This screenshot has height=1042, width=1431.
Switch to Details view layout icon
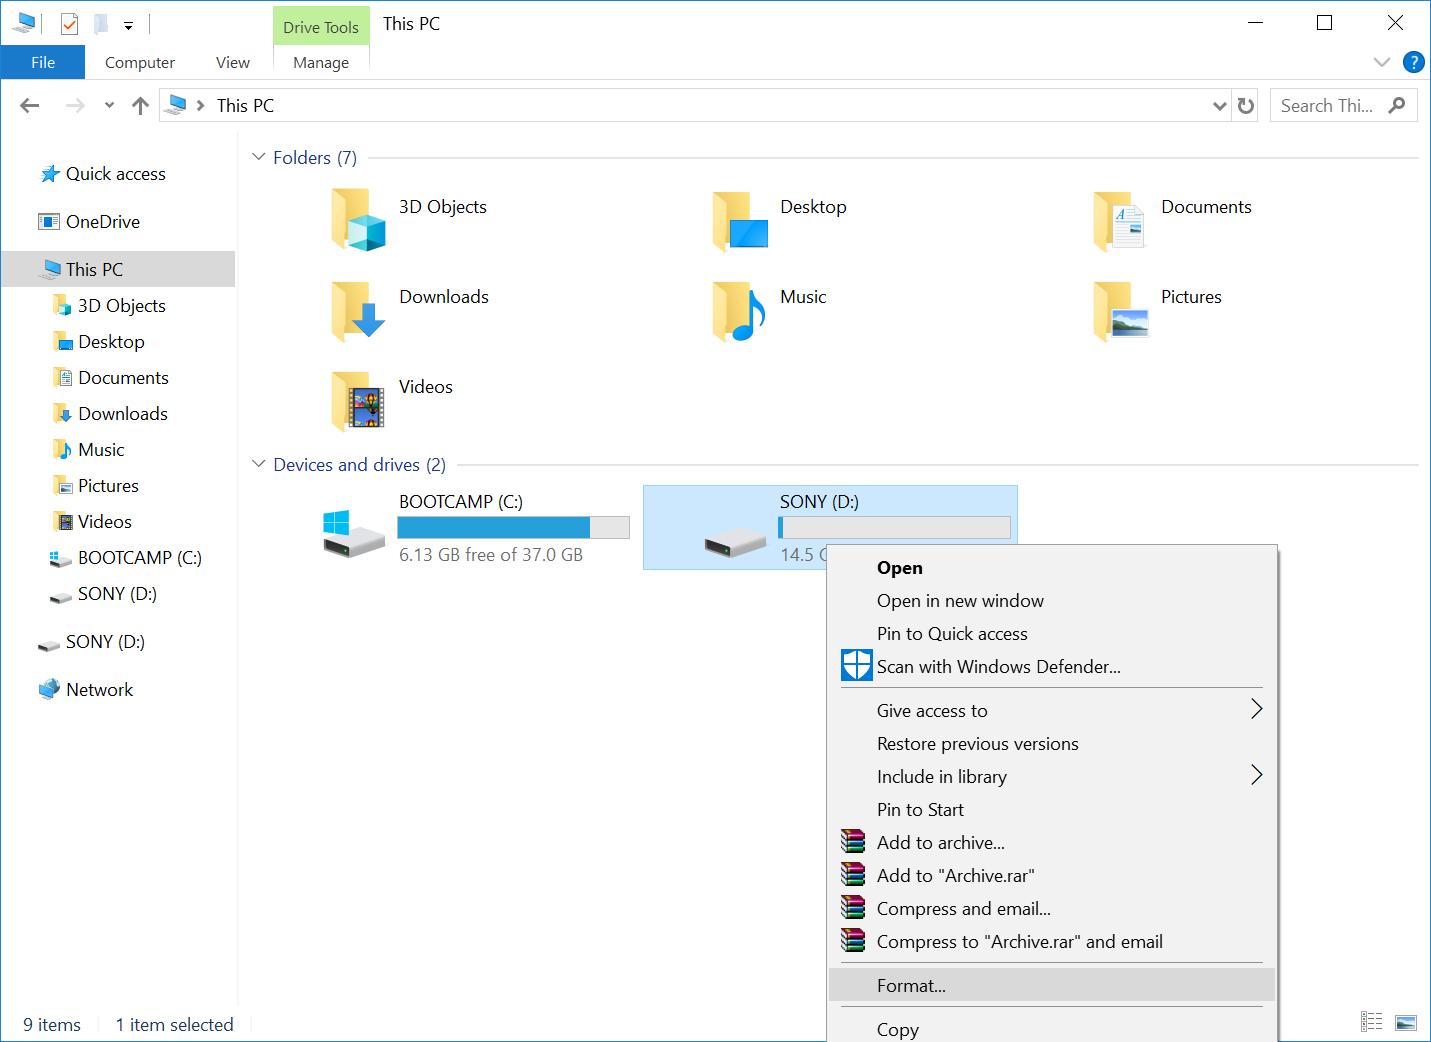click(1371, 1022)
